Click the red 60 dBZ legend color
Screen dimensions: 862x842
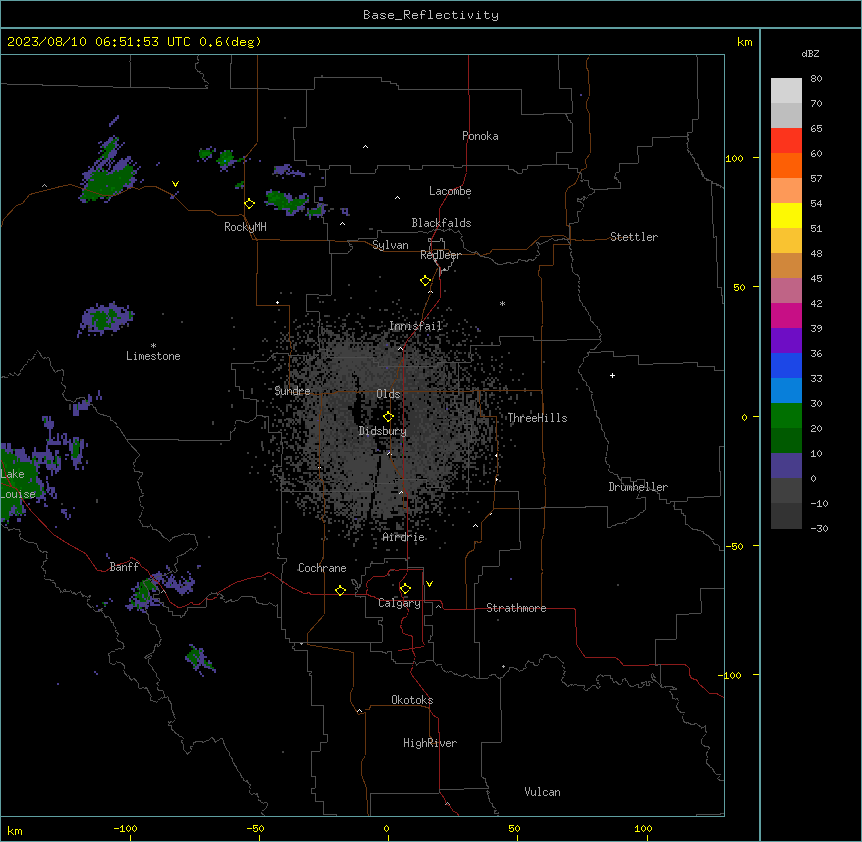786,141
